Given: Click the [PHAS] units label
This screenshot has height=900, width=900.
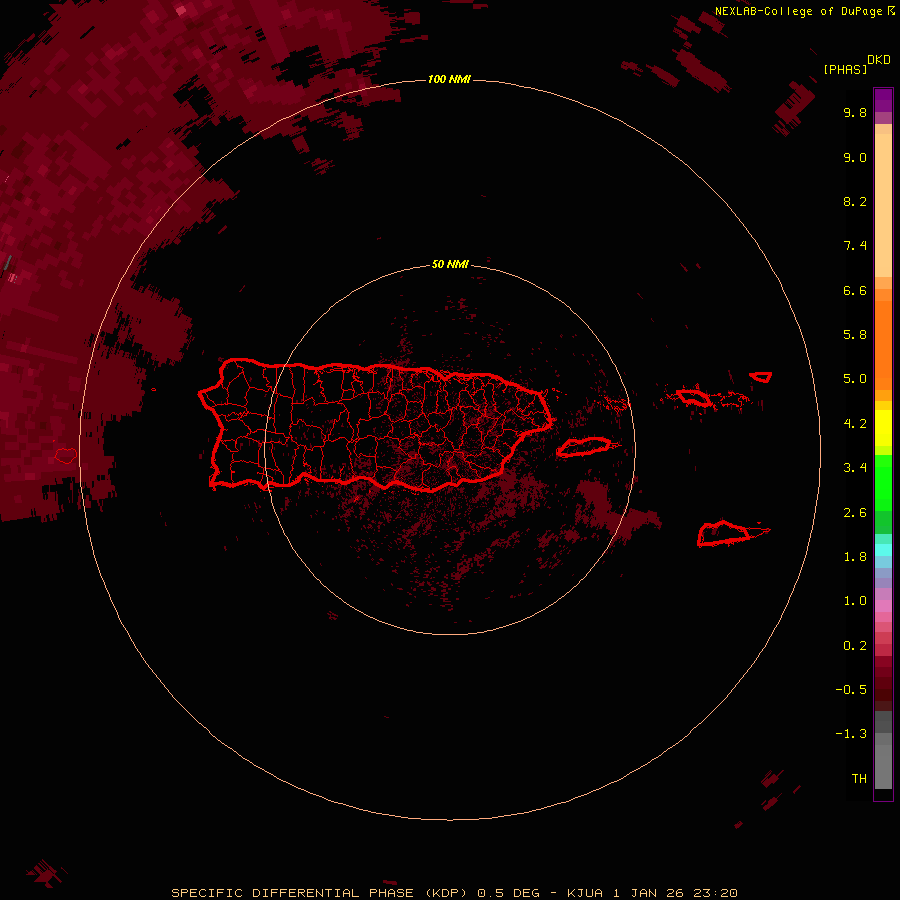Looking at the screenshot, I should 845,69.
